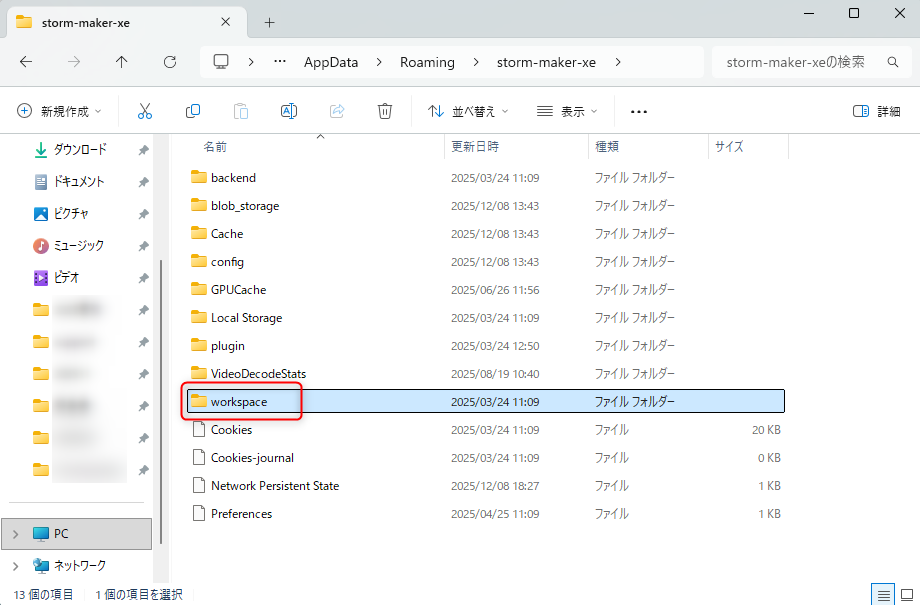
Task: Toggle the 詳細 details pane
Action: tap(876, 111)
